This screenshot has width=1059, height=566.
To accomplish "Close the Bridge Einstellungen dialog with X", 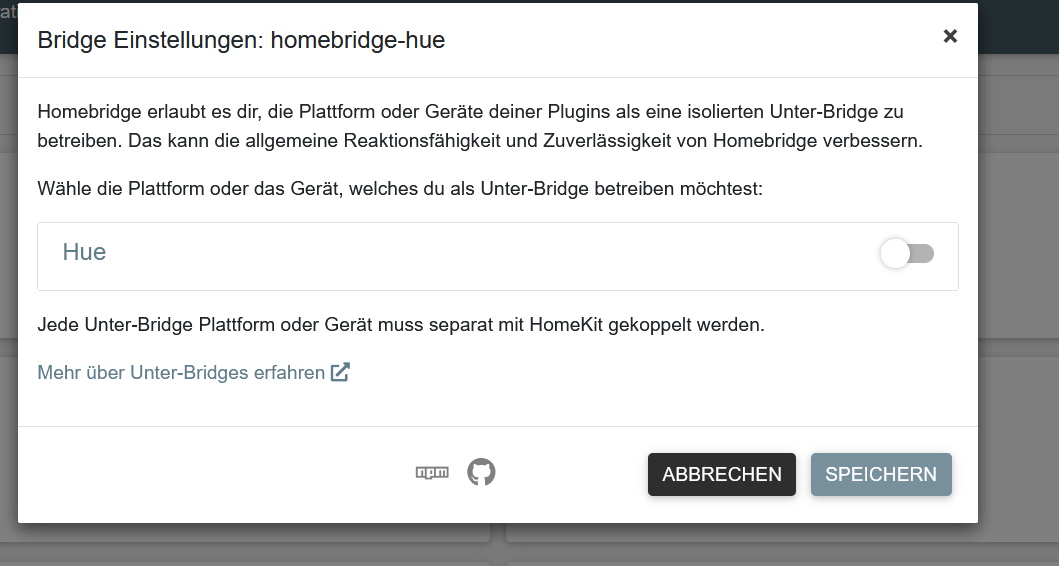I will 949,36.
